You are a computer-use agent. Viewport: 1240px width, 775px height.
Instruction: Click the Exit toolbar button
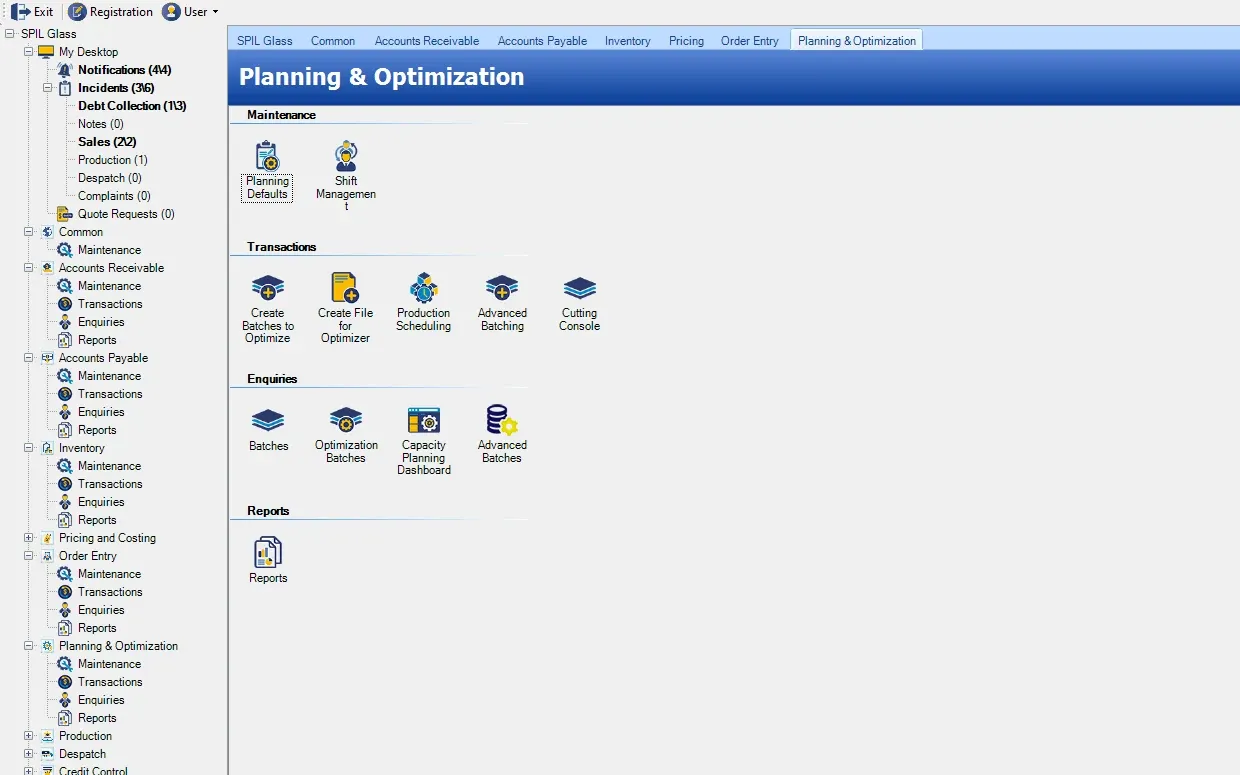pos(32,12)
